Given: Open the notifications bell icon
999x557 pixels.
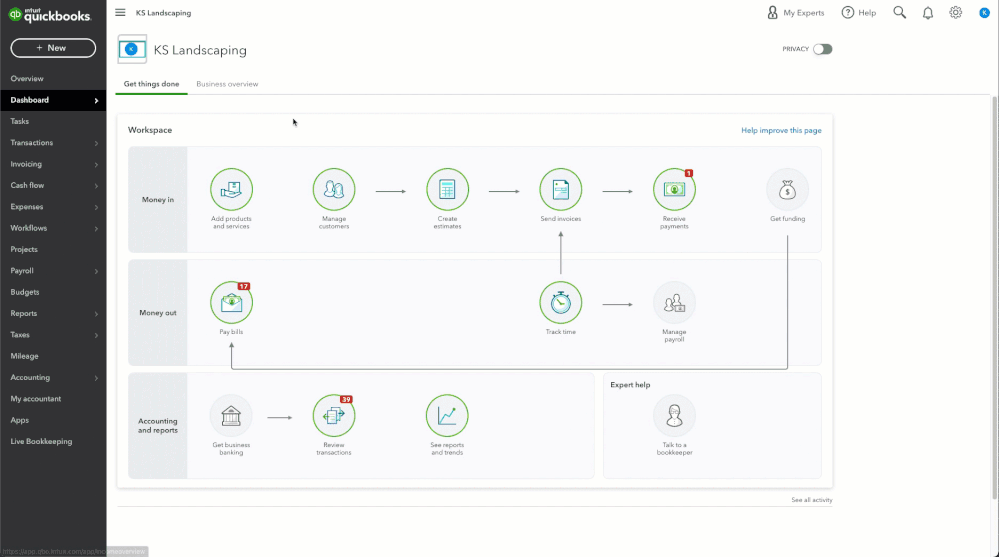Looking at the screenshot, I should click(x=928, y=13).
